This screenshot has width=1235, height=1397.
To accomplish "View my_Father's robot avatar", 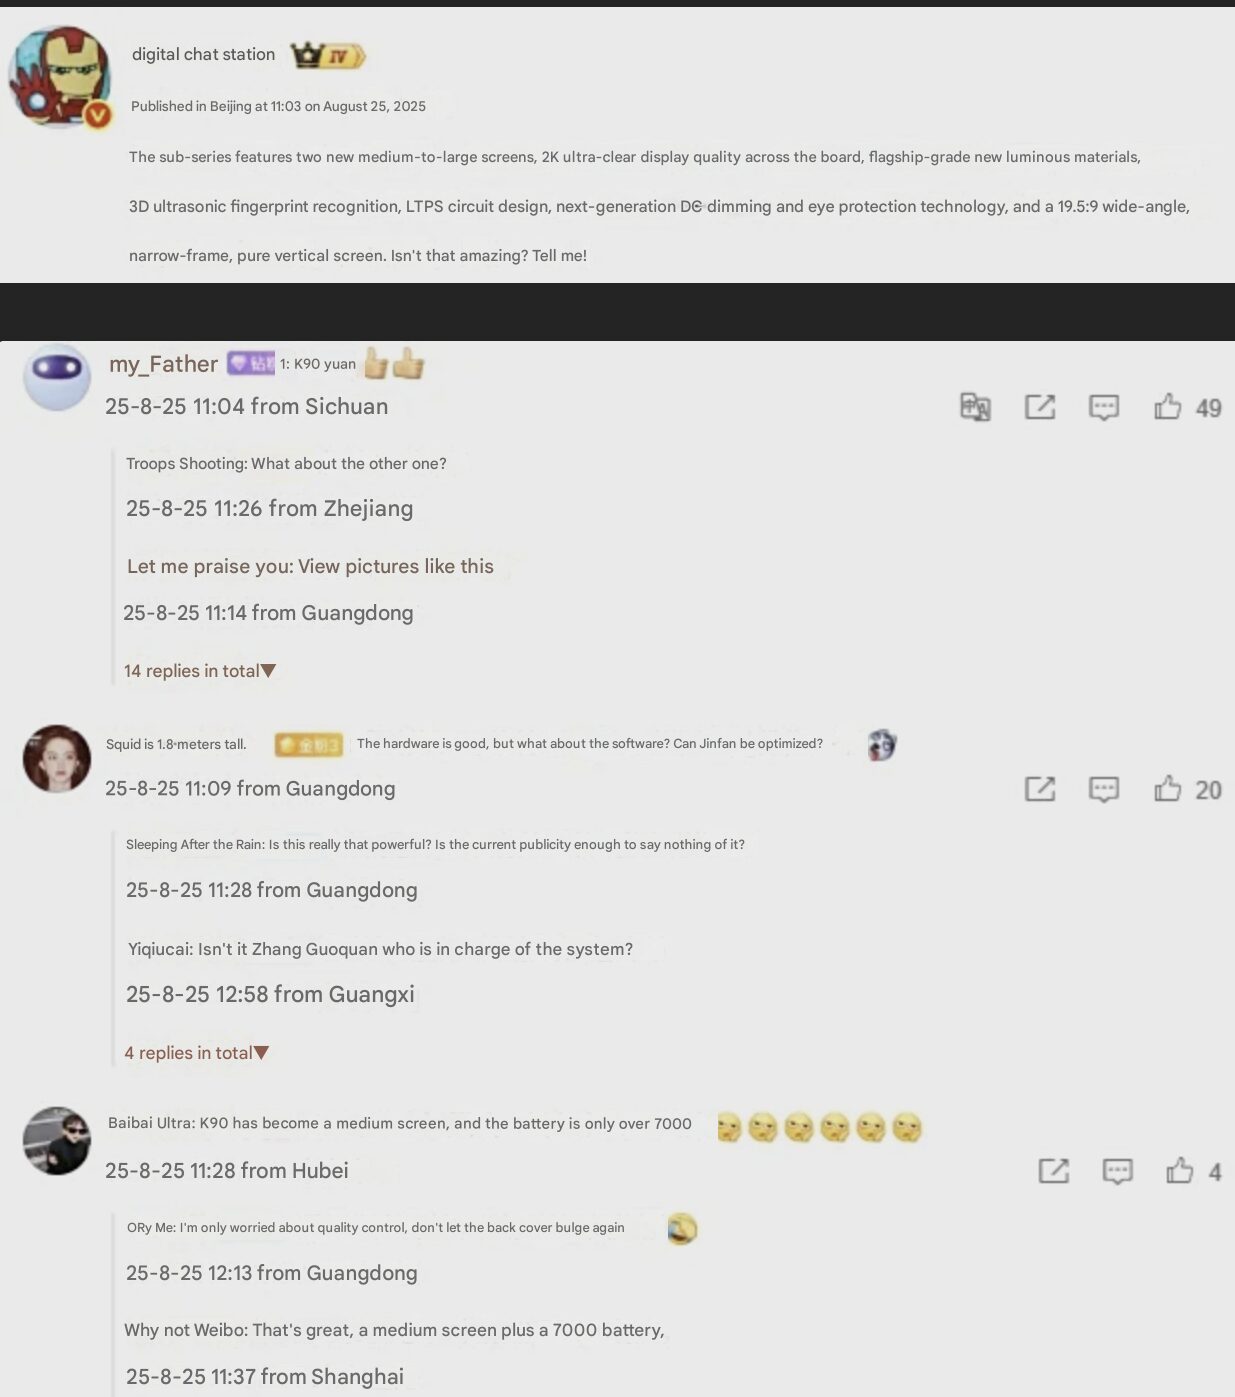I will [x=57, y=377].
